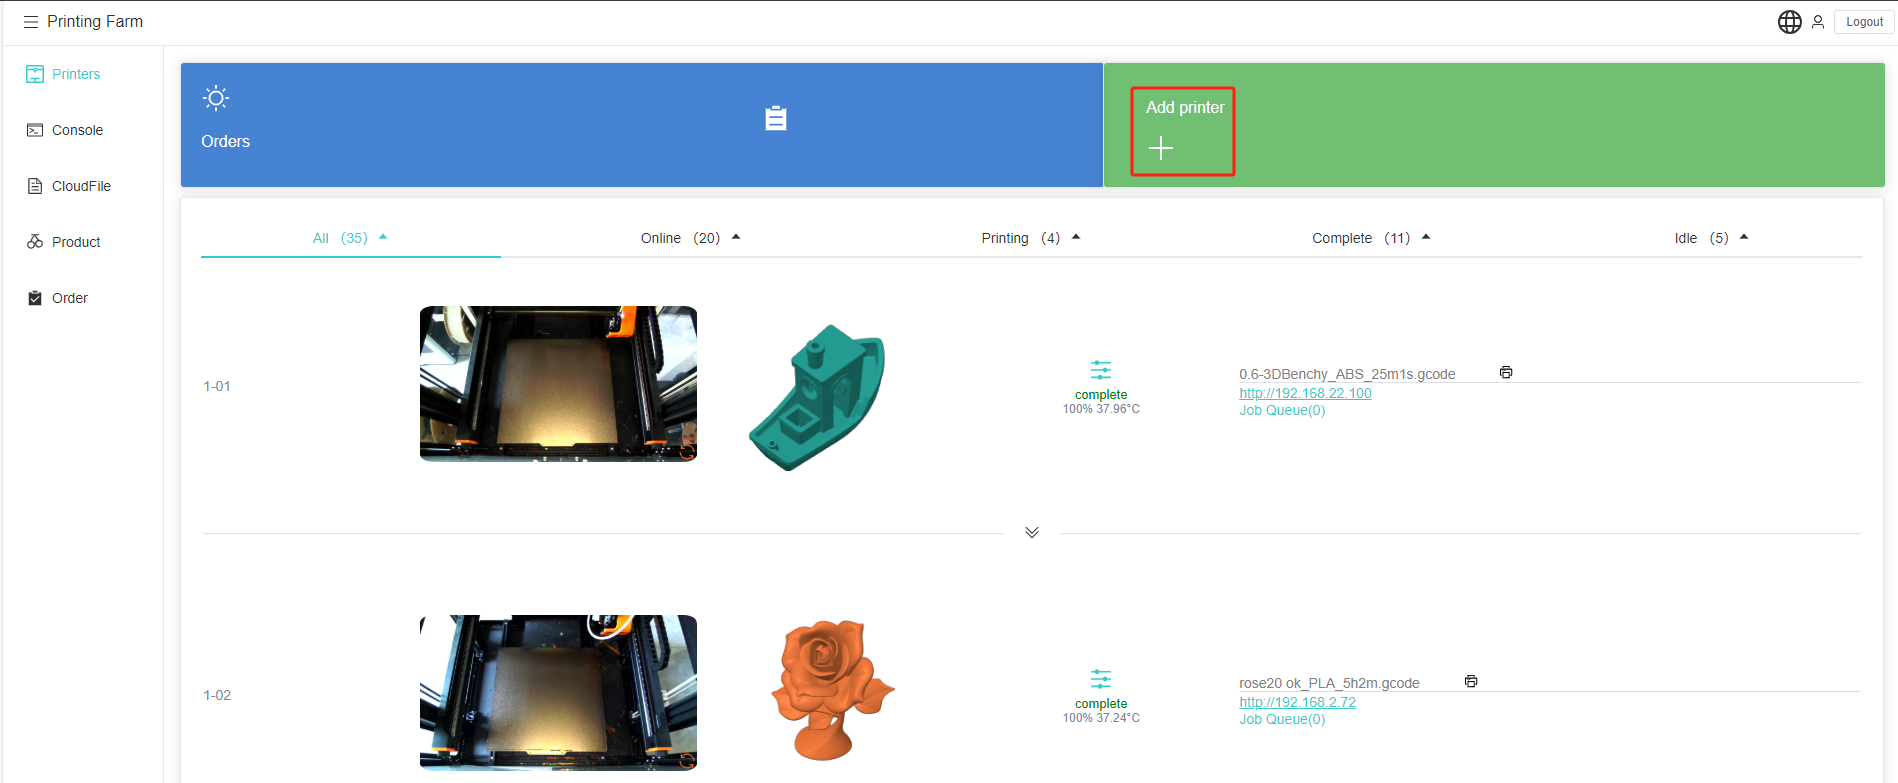Click the plus icon under Add printer
The height and width of the screenshot is (783, 1898).
(x=1161, y=149)
